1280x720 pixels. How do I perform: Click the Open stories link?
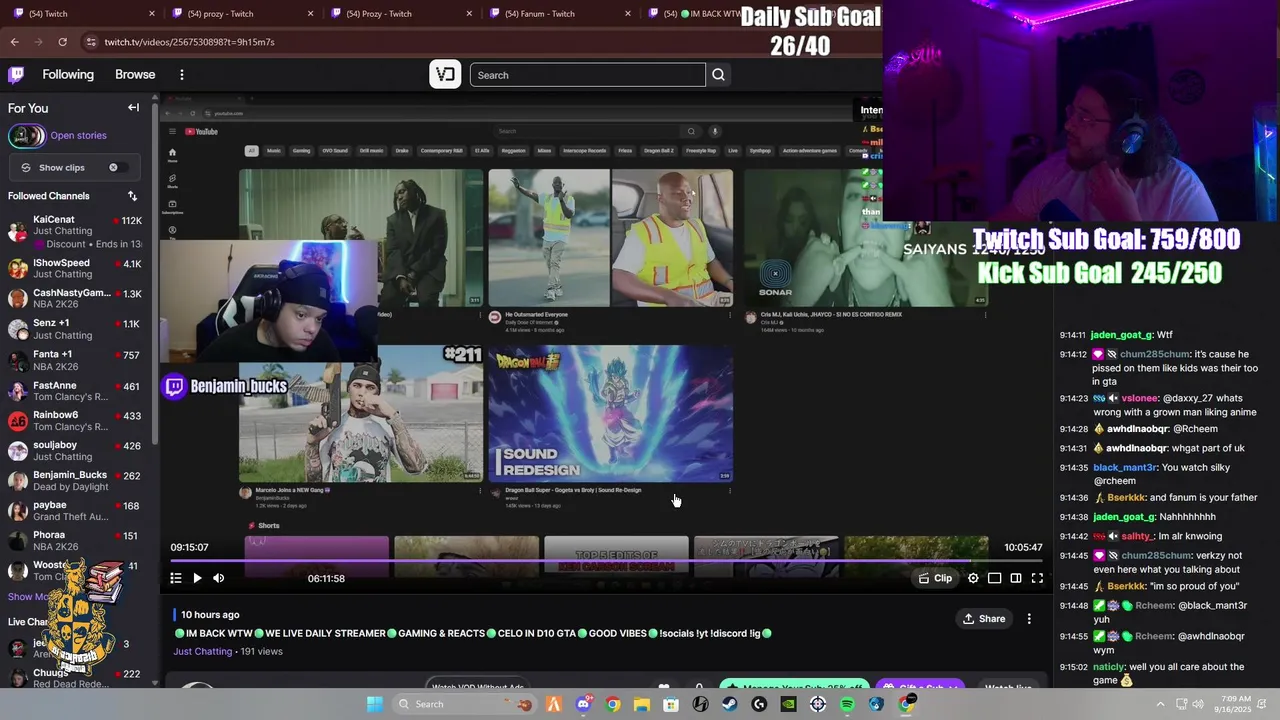coord(78,136)
